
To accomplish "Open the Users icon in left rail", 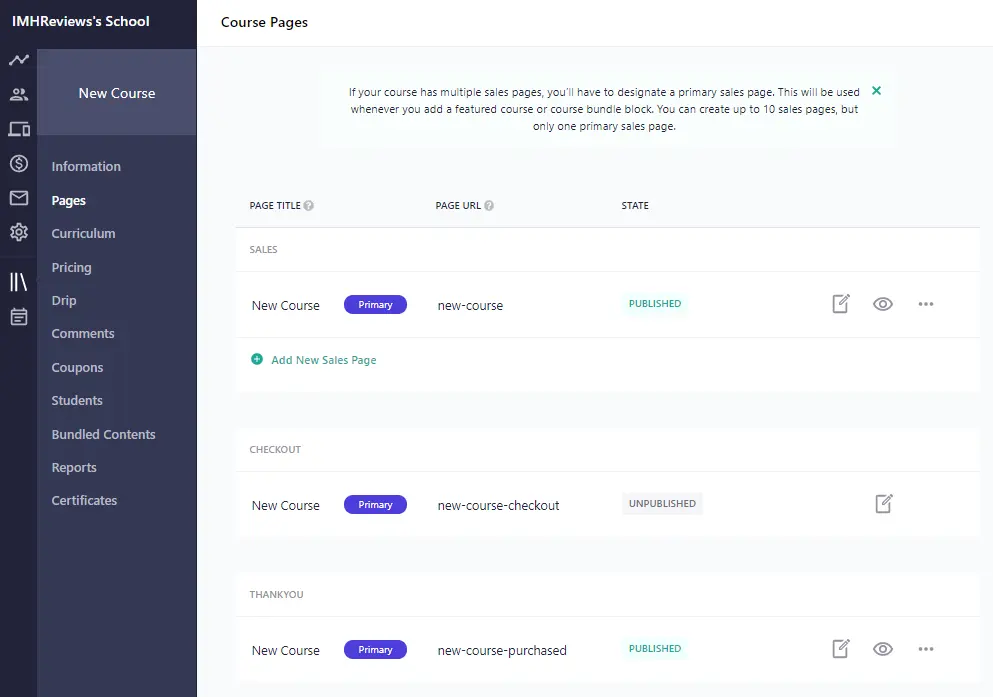I will coord(19,95).
